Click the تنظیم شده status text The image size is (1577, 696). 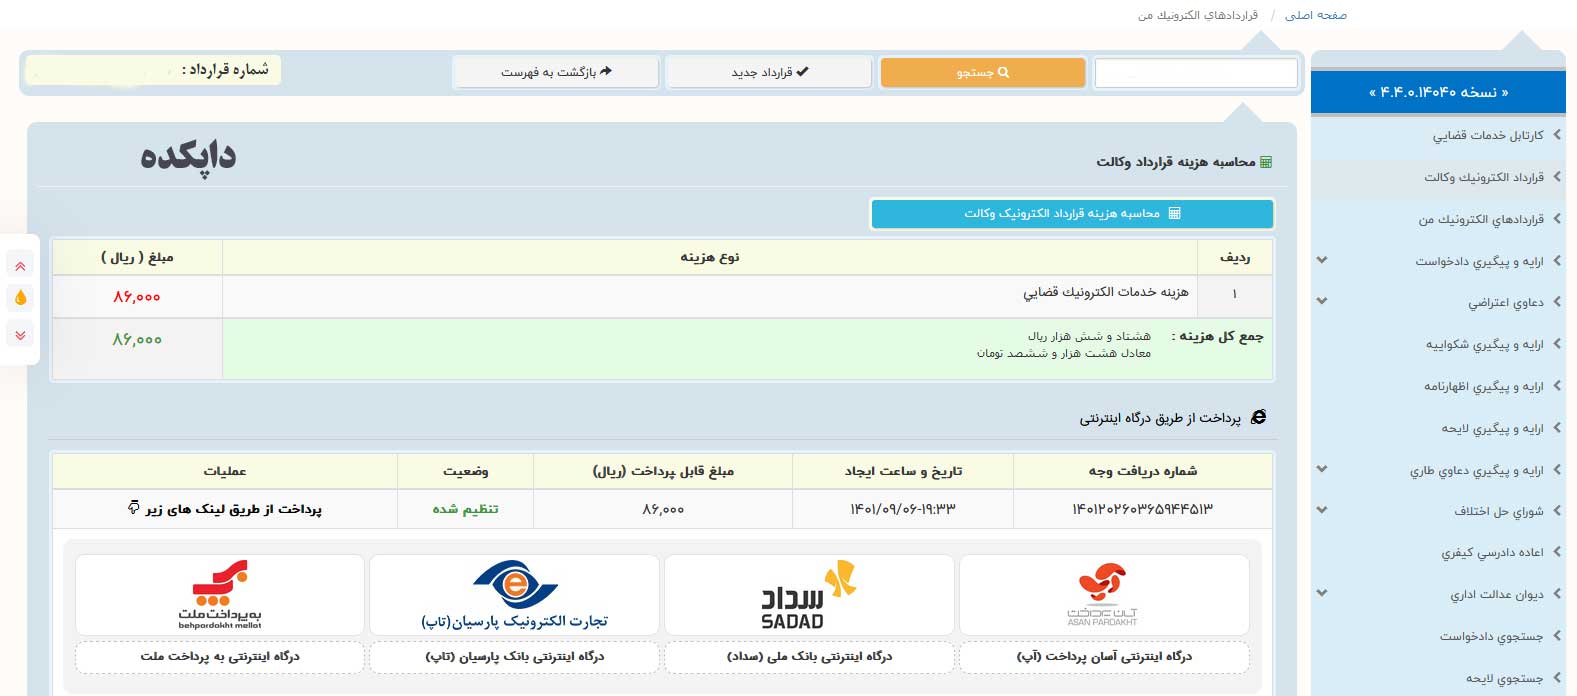pyautogui.click(x=465, y=509)
